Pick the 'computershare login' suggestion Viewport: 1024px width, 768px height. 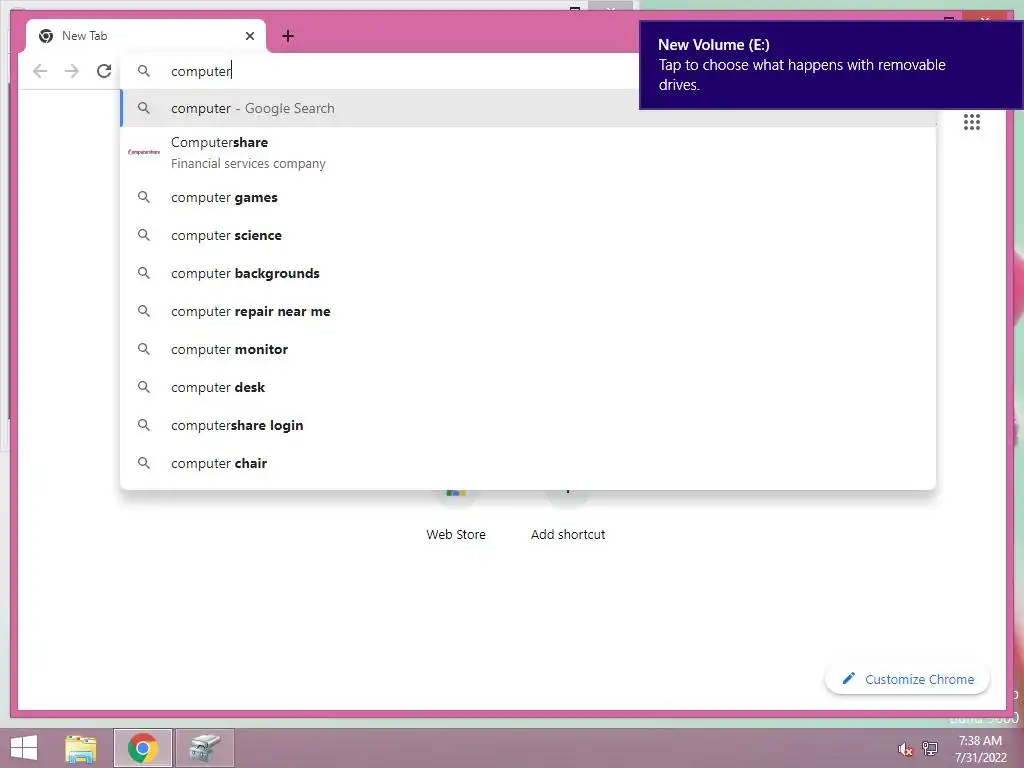pyautogui.click(x=528, y=425)
